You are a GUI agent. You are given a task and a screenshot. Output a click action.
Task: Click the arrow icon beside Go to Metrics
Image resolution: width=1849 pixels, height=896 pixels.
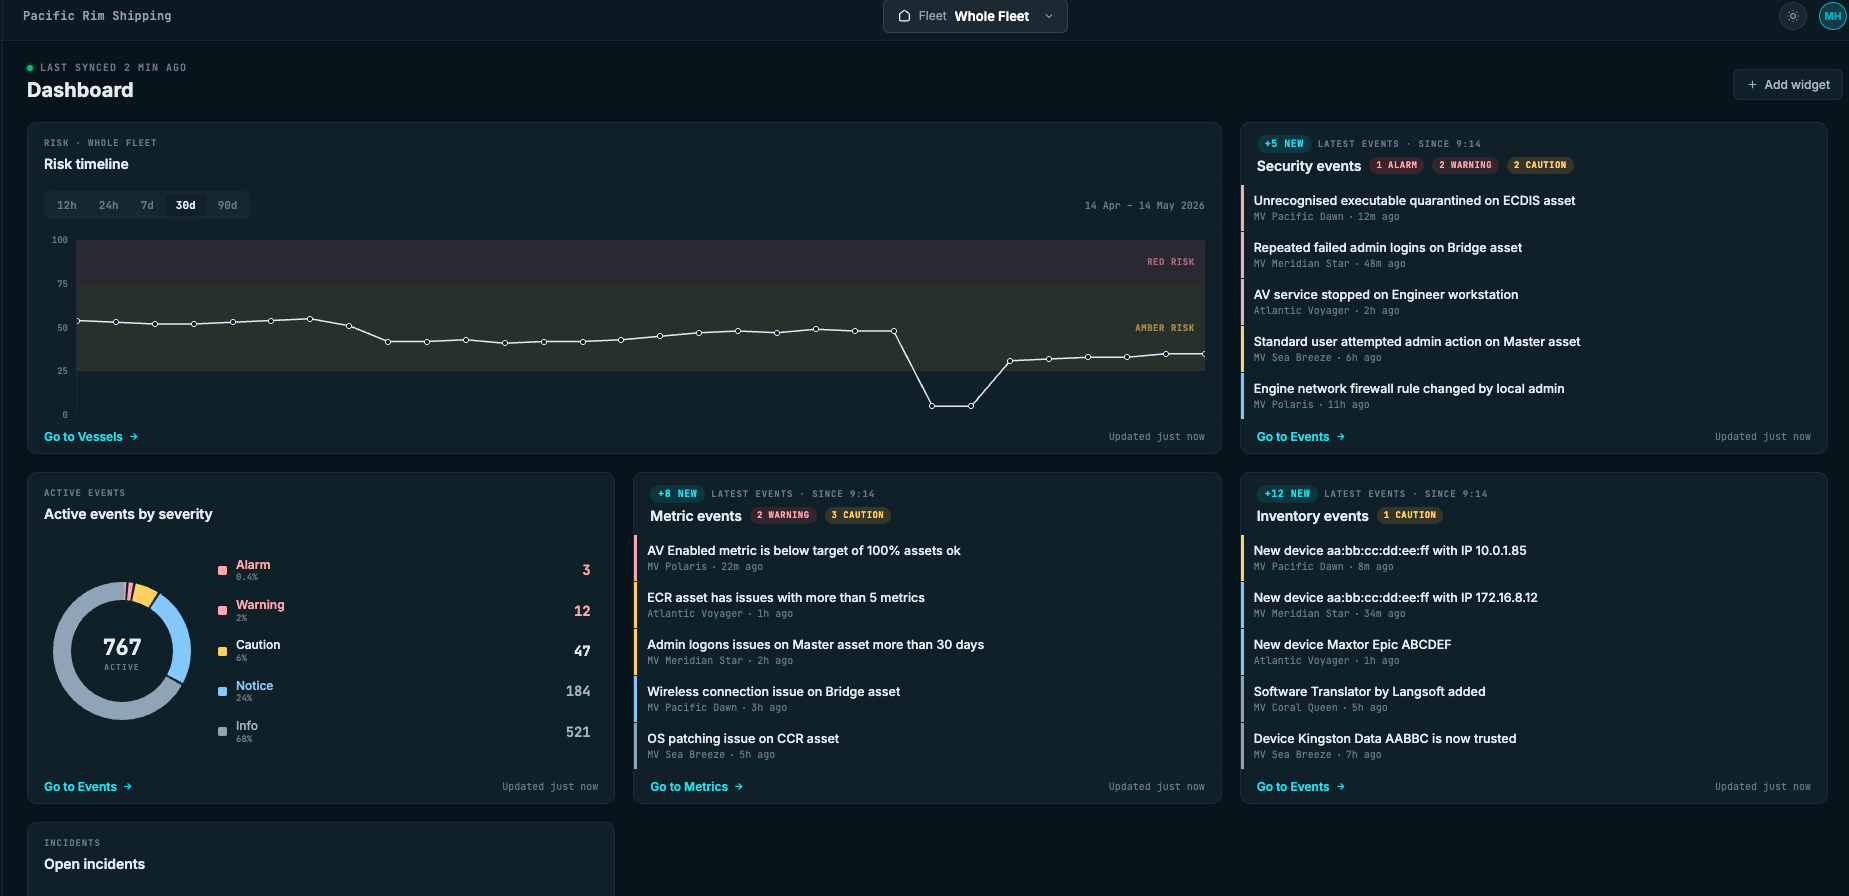pos(739,787)
